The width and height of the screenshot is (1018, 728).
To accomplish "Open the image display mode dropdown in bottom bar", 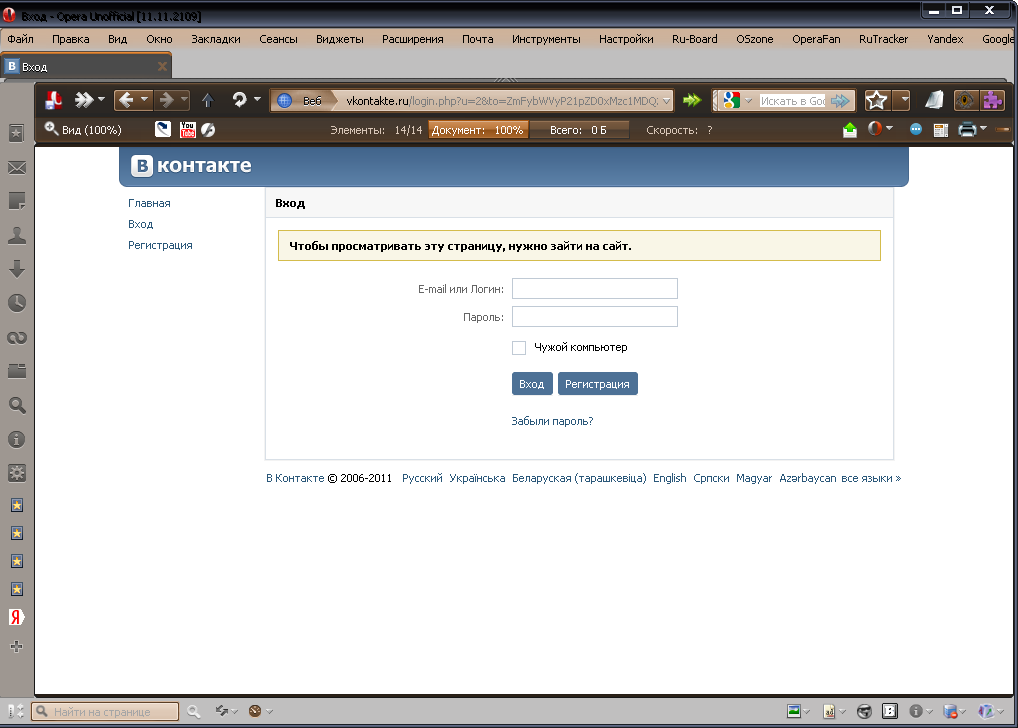I will coord(806,712).
